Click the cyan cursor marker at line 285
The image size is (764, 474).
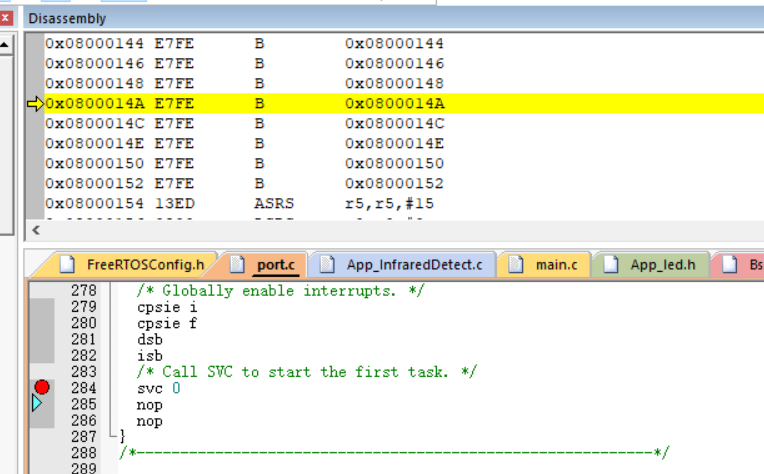point(37,403)
